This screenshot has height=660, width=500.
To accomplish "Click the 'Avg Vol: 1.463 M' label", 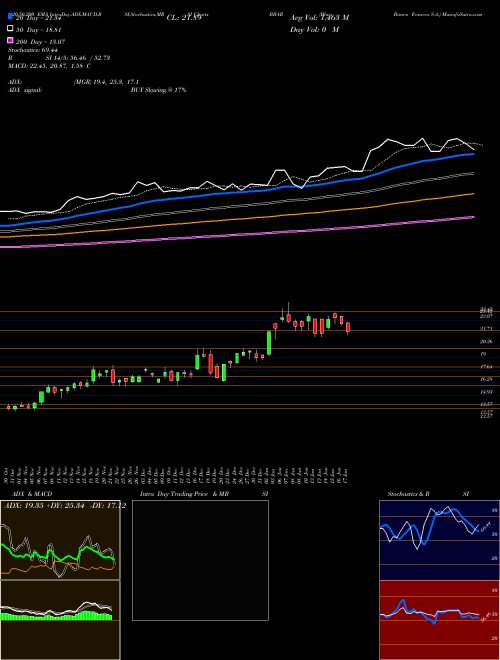I will (319, 18).
